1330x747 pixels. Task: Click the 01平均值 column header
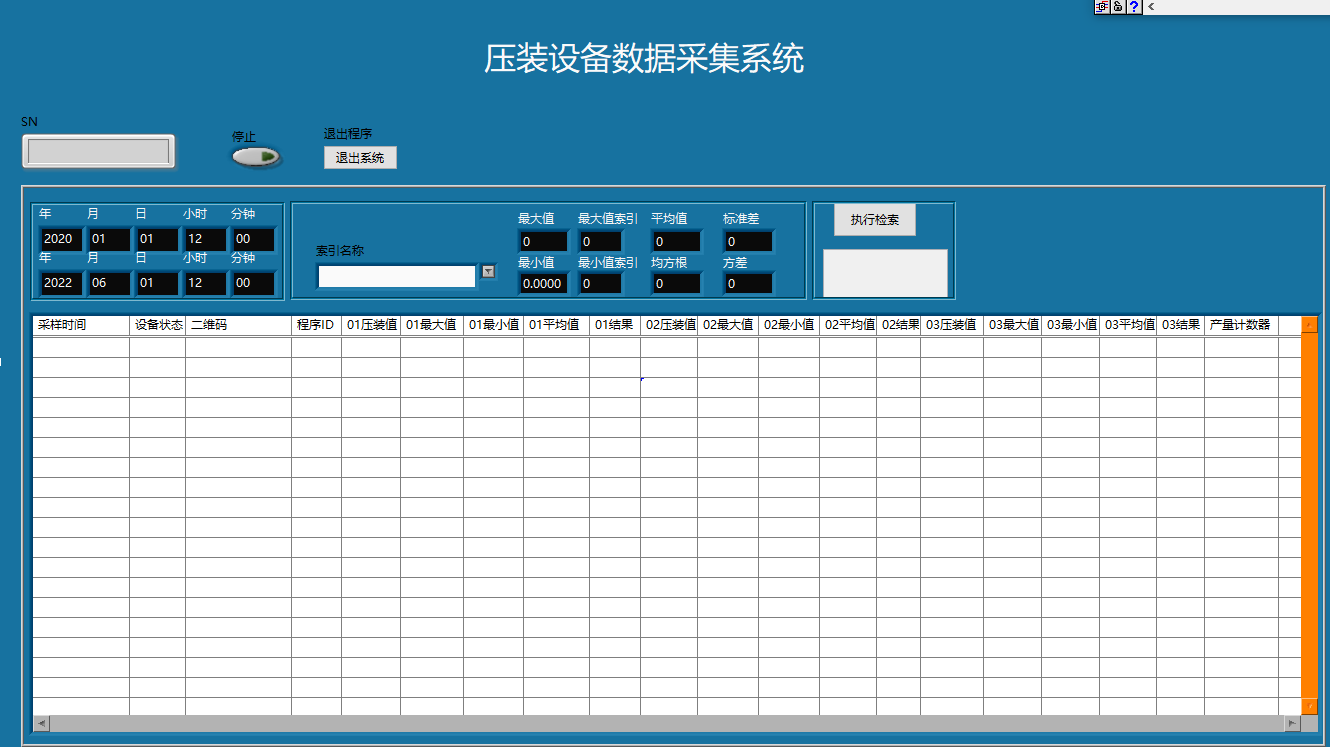pyautogui.click(x=556, y=325)
